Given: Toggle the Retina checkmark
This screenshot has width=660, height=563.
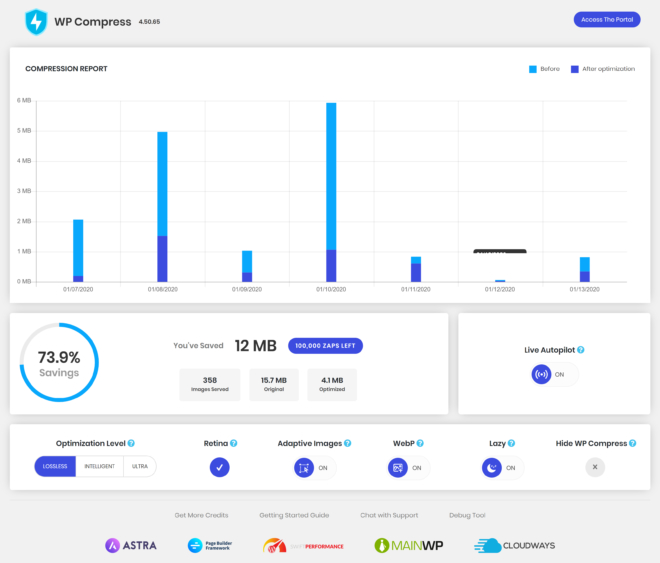Looking at the screenshot, I should [220, 467].
